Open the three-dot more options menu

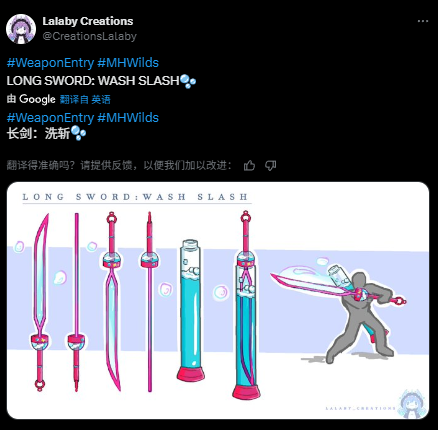[x=423, y=21]
